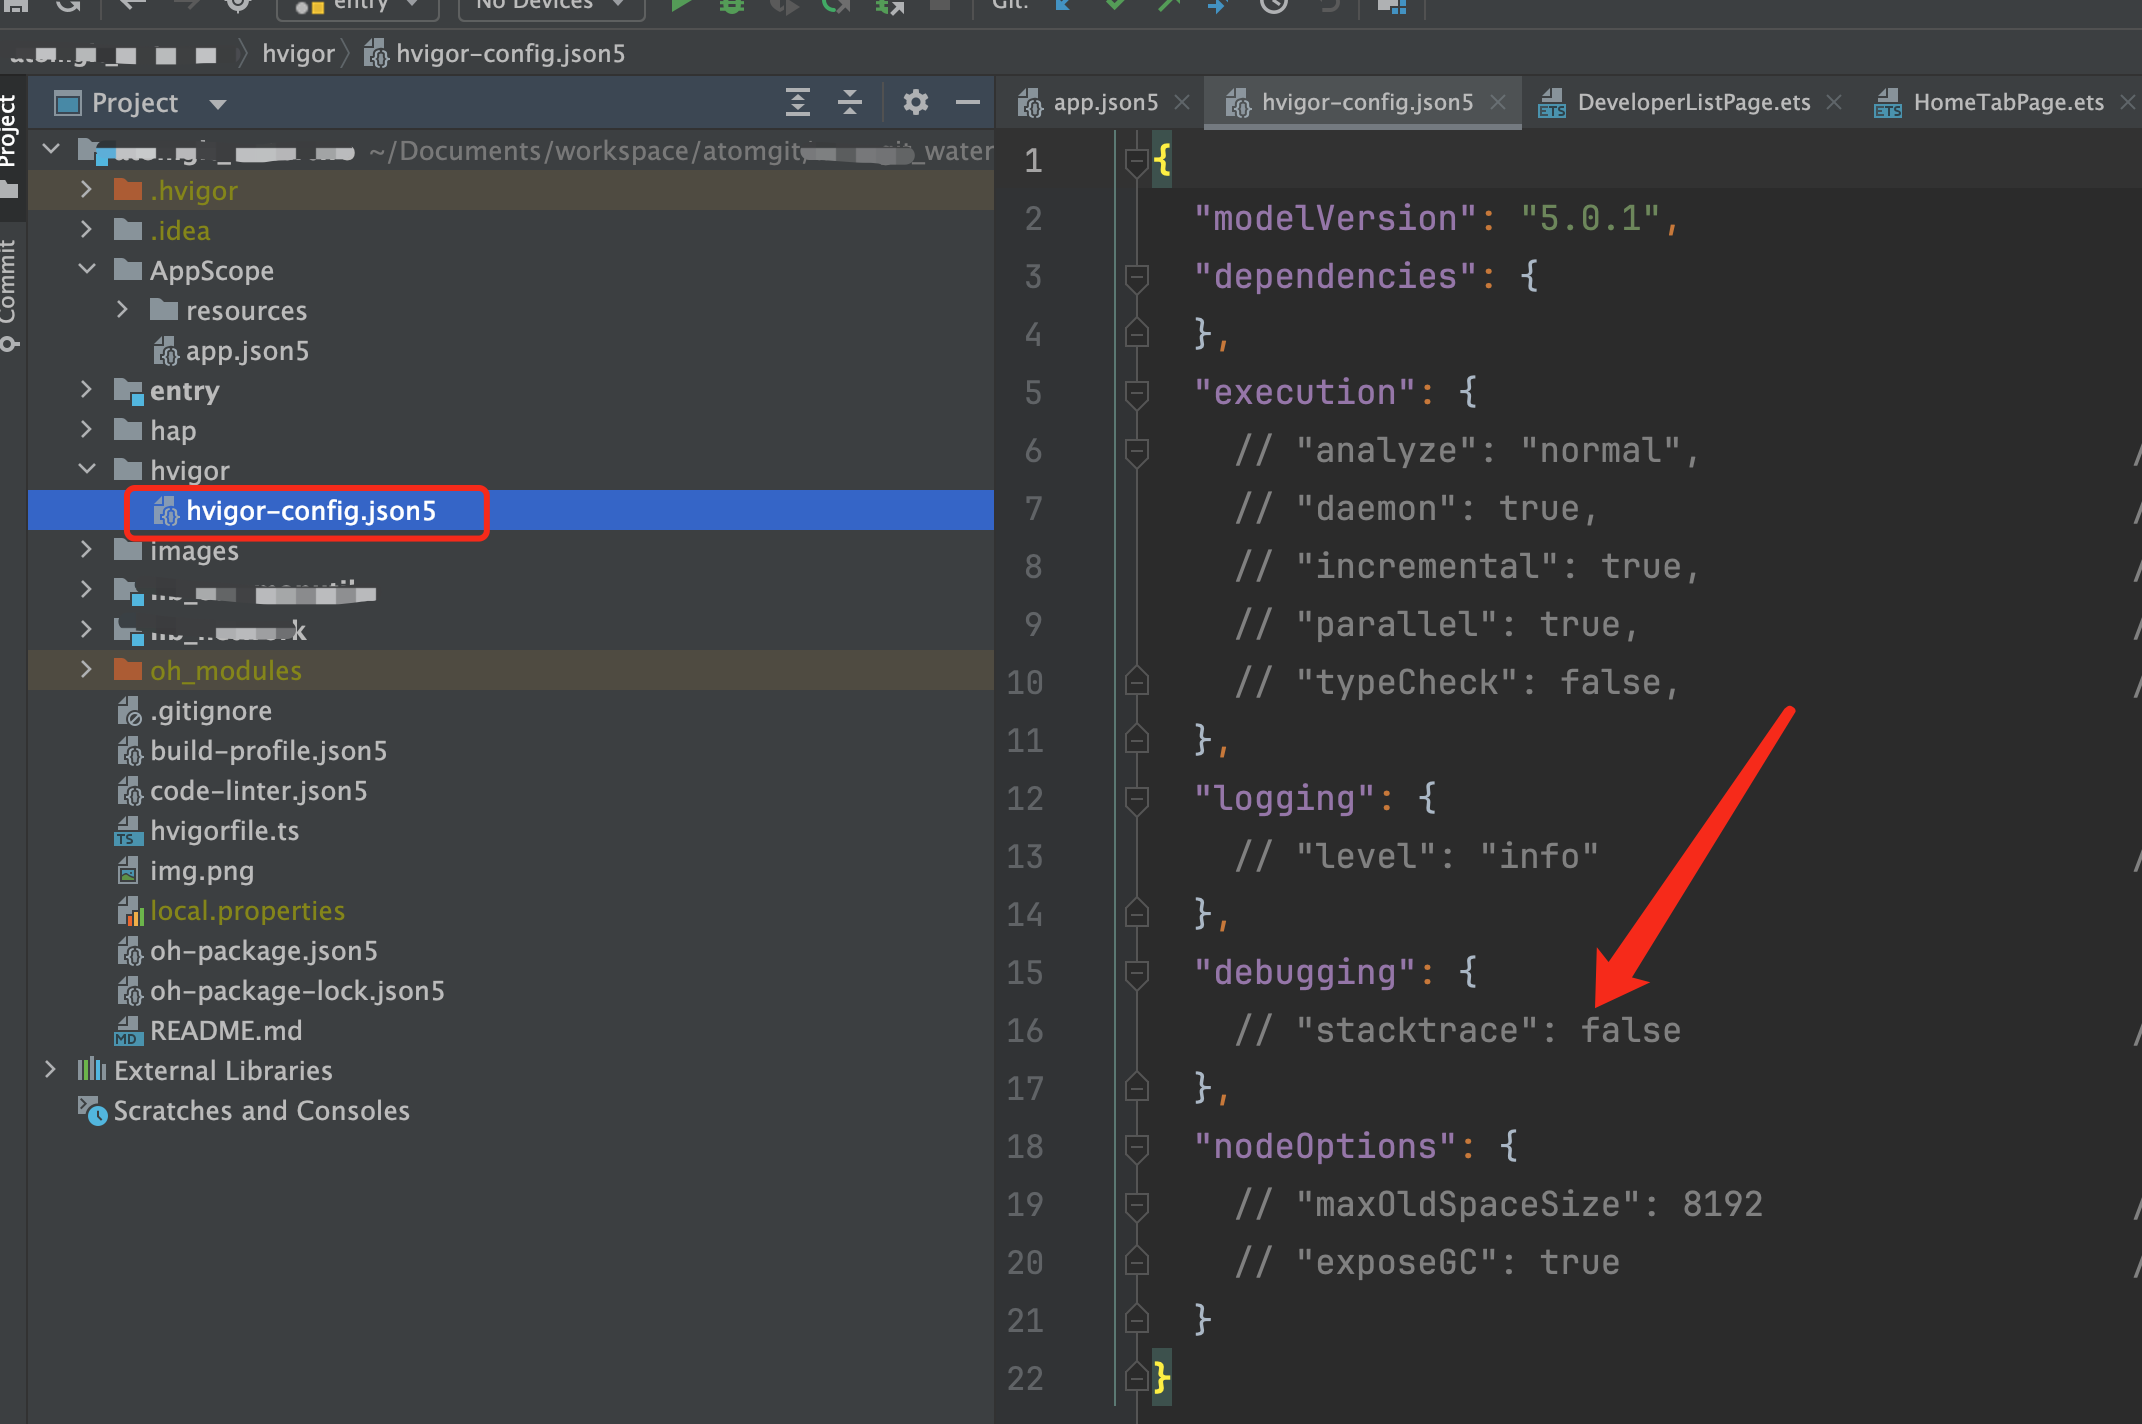The image size is (2142, 1424).
Task: Collapse the hvigor folder
Action: click(x=86, y=470)
